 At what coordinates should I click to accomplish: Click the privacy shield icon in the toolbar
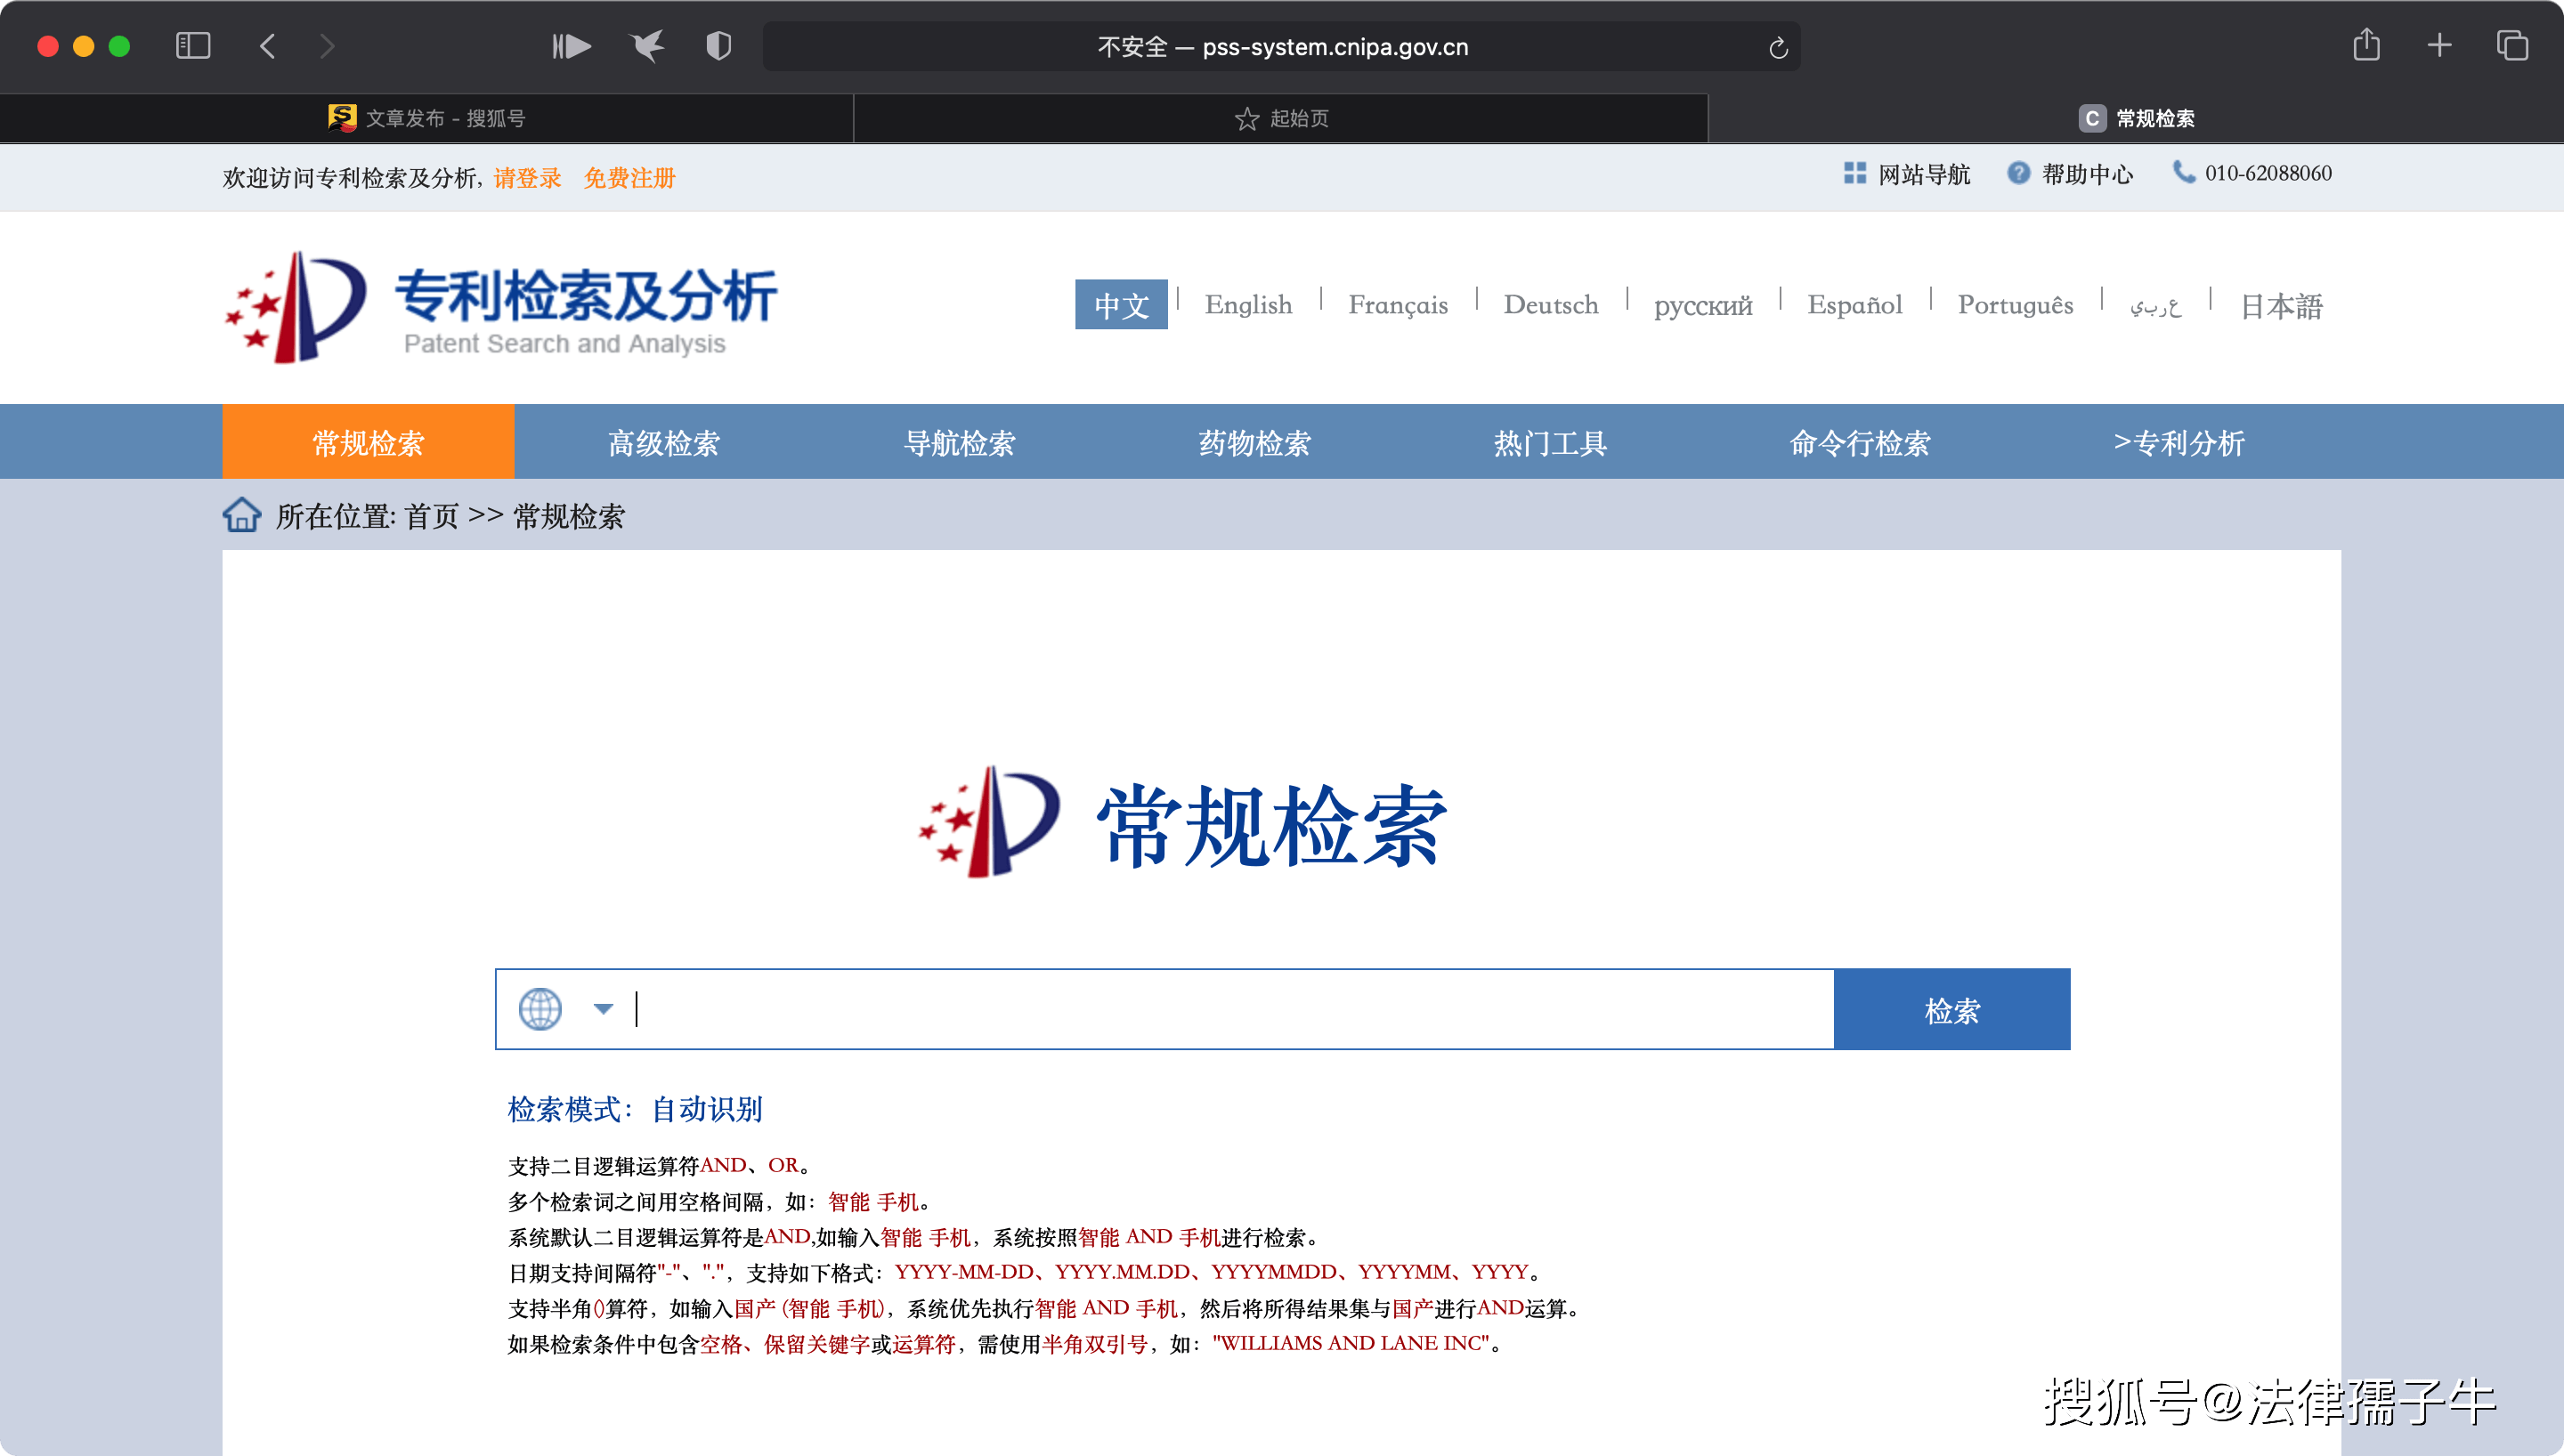[x=718, y=45]
